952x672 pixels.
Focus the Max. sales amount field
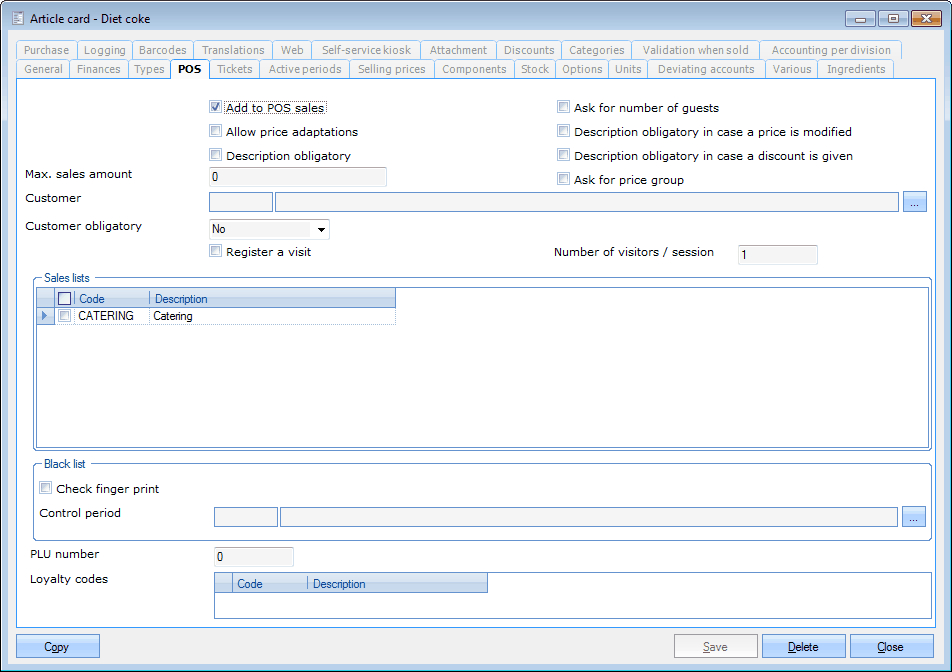pos(297,177)
